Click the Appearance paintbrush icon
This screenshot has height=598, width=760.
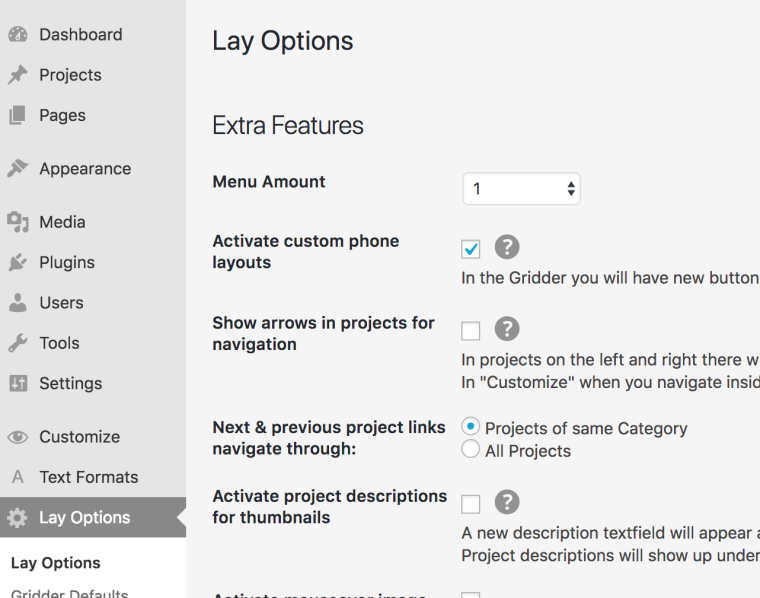pyautogui.click(x=17, y=169)
